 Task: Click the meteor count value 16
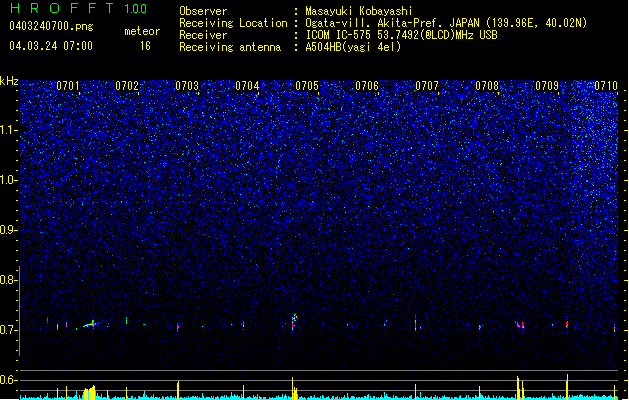(x=145, y=46)
